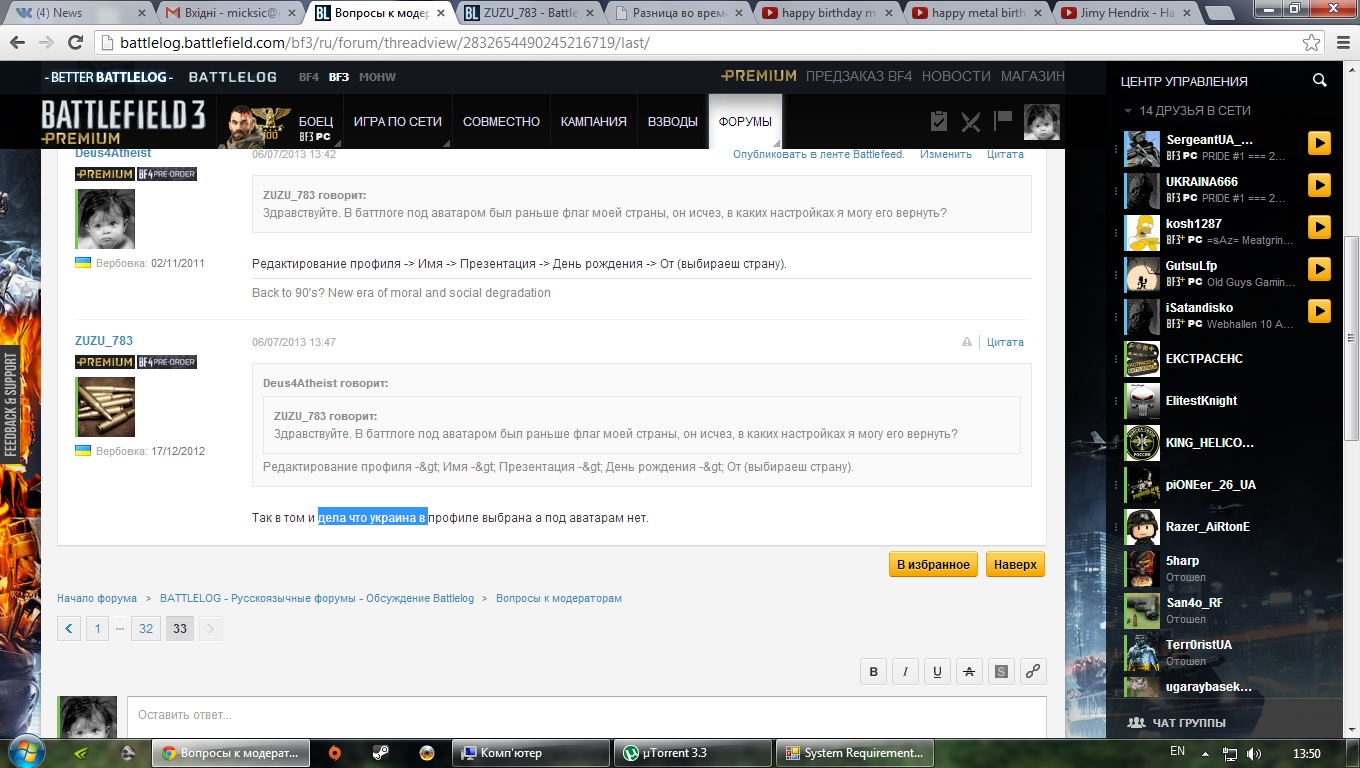Join kosh1287's game via play icon
The height and width of the screenshot is (768, 1360).
pos(1320,228)
